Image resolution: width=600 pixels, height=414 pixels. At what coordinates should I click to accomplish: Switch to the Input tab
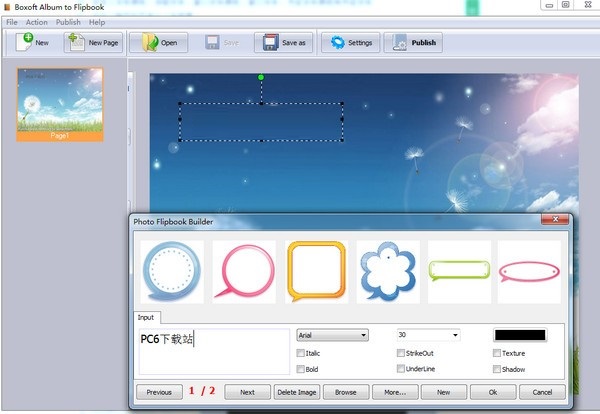click(146, 318)
